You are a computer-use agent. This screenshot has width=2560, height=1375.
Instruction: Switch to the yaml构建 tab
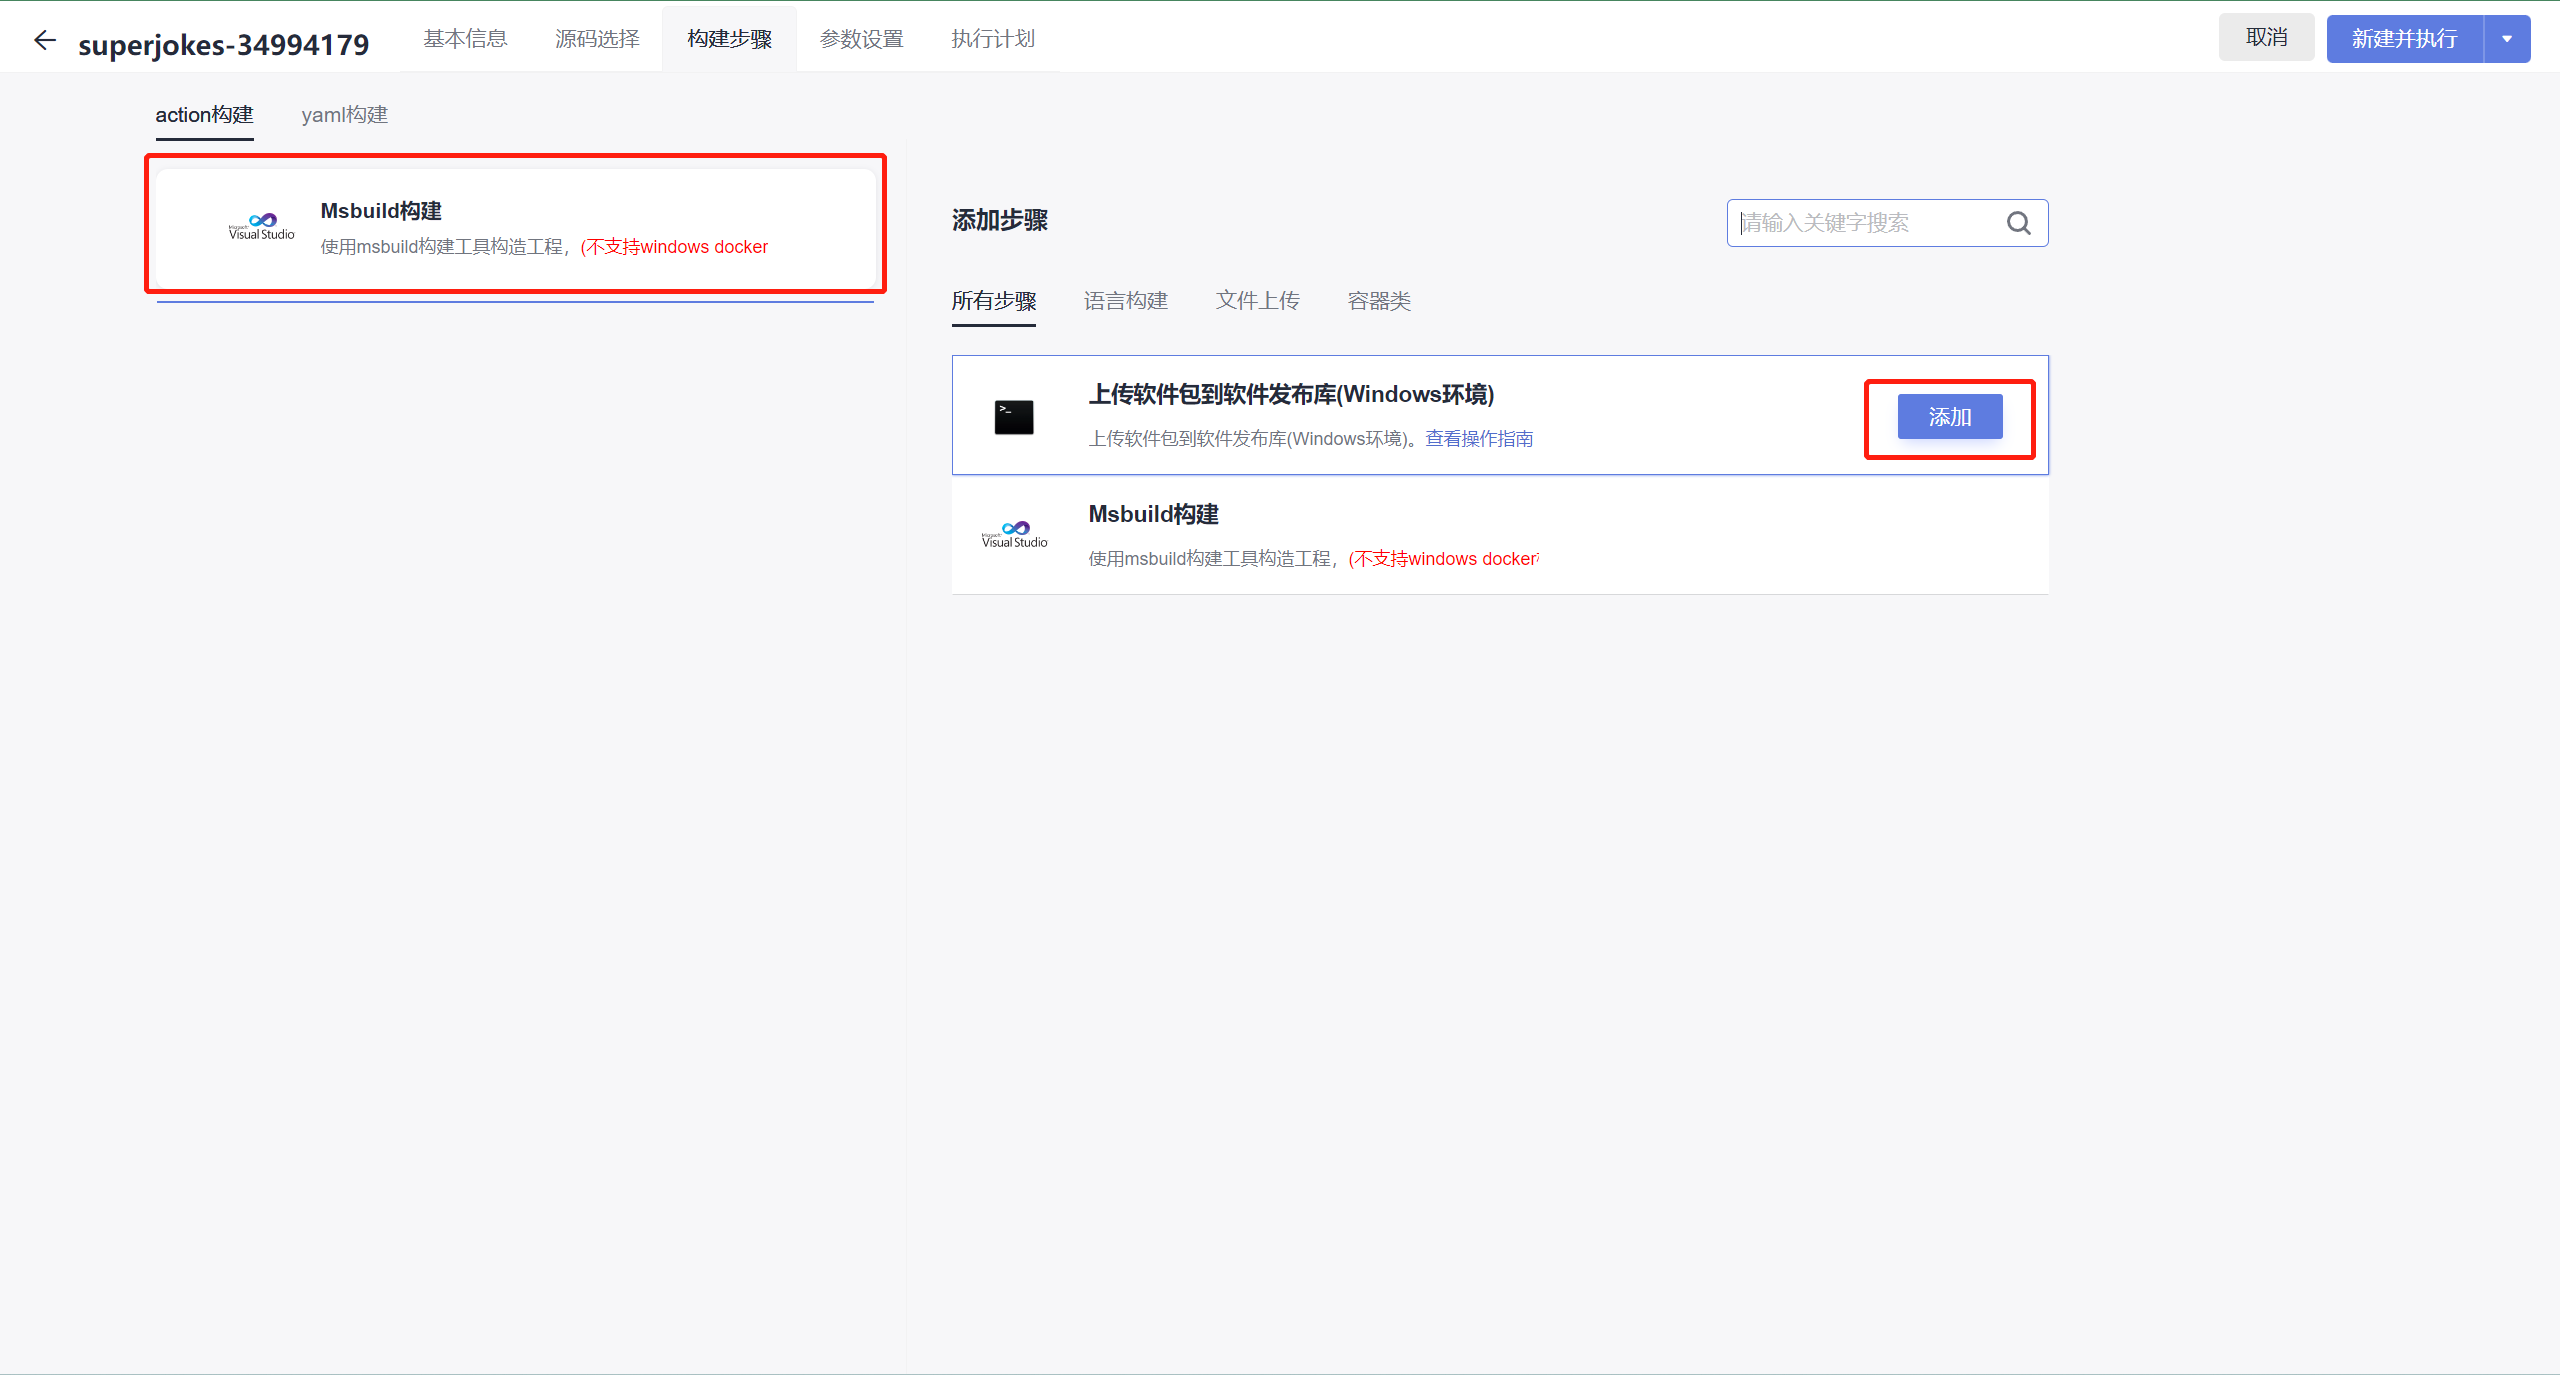pyautogui.click(x=345, y=115)
